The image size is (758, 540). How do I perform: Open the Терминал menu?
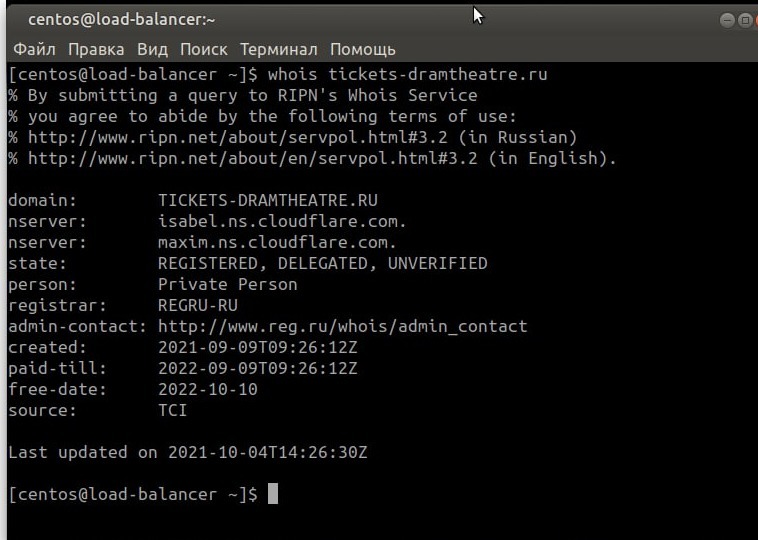pyautogui.click(x=278, y=49)
